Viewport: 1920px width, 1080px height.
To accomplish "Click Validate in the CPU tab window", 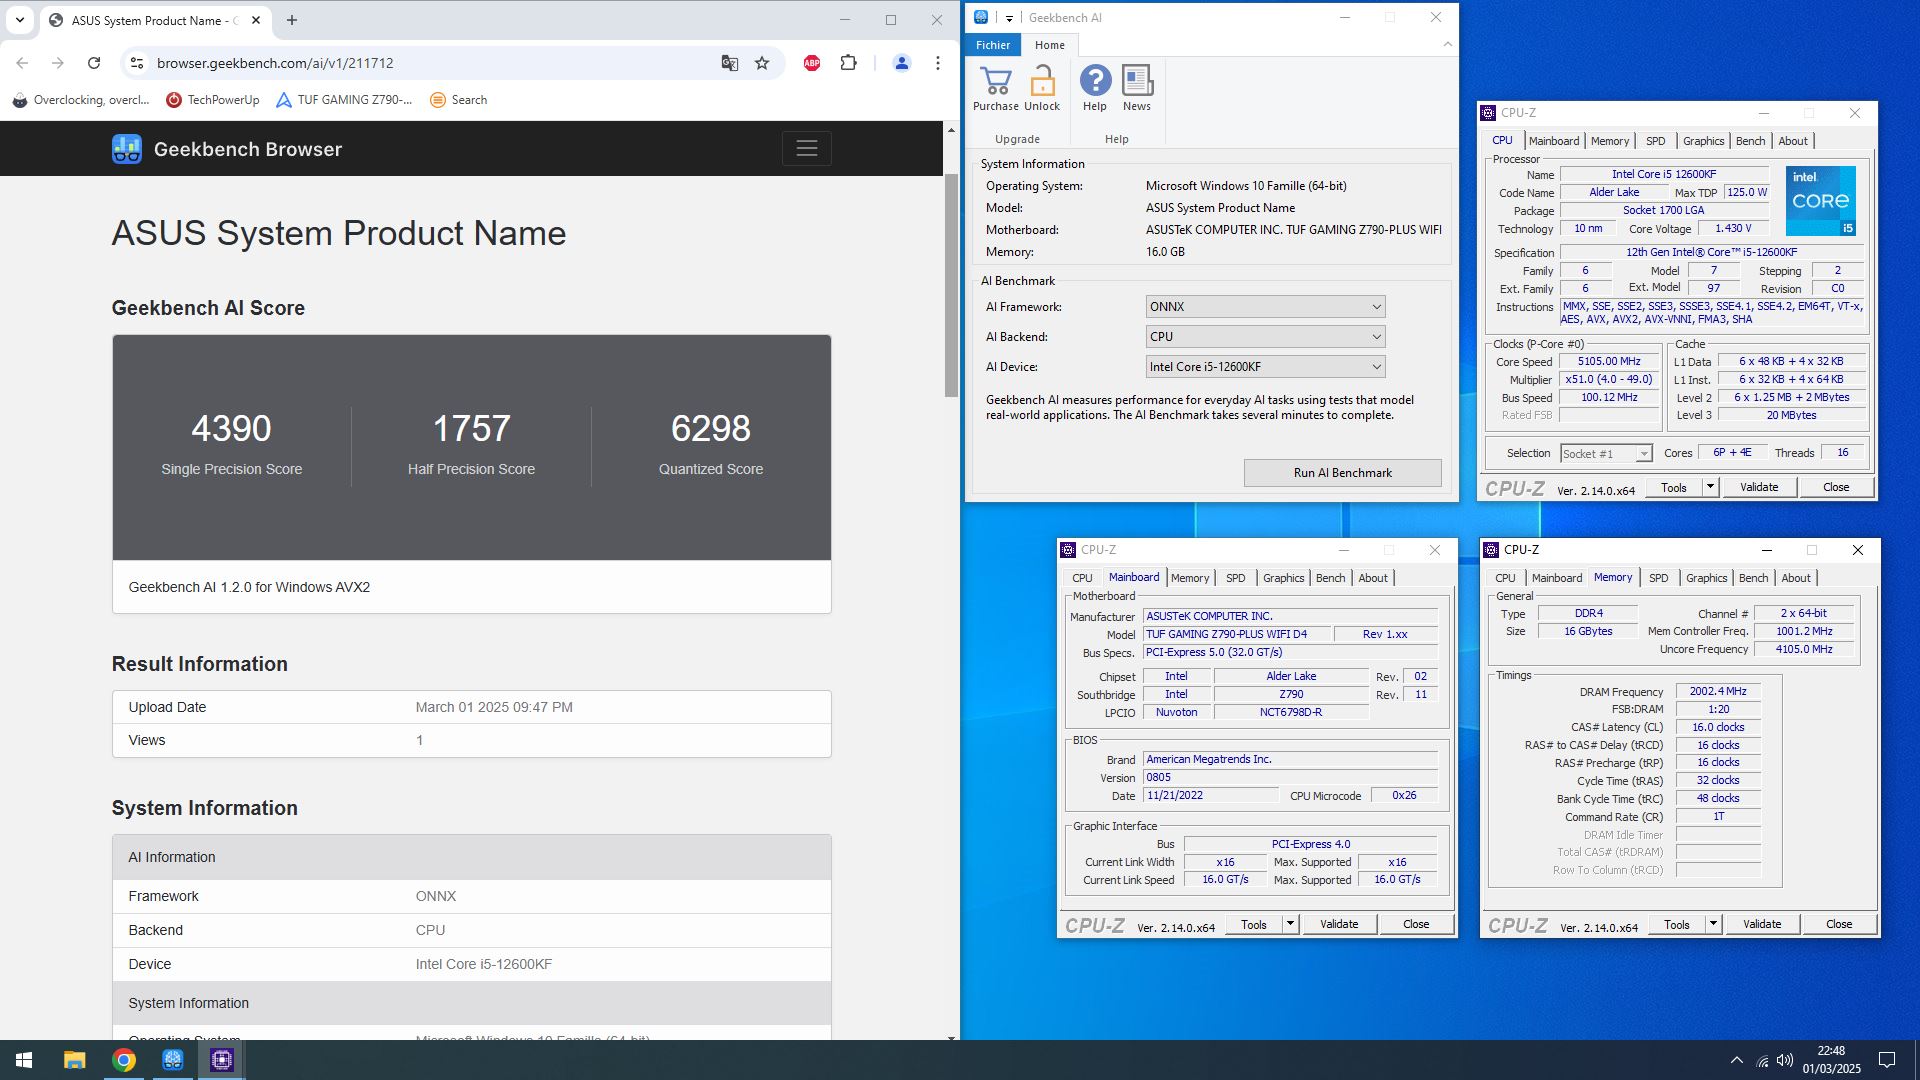I will 1759,487.
